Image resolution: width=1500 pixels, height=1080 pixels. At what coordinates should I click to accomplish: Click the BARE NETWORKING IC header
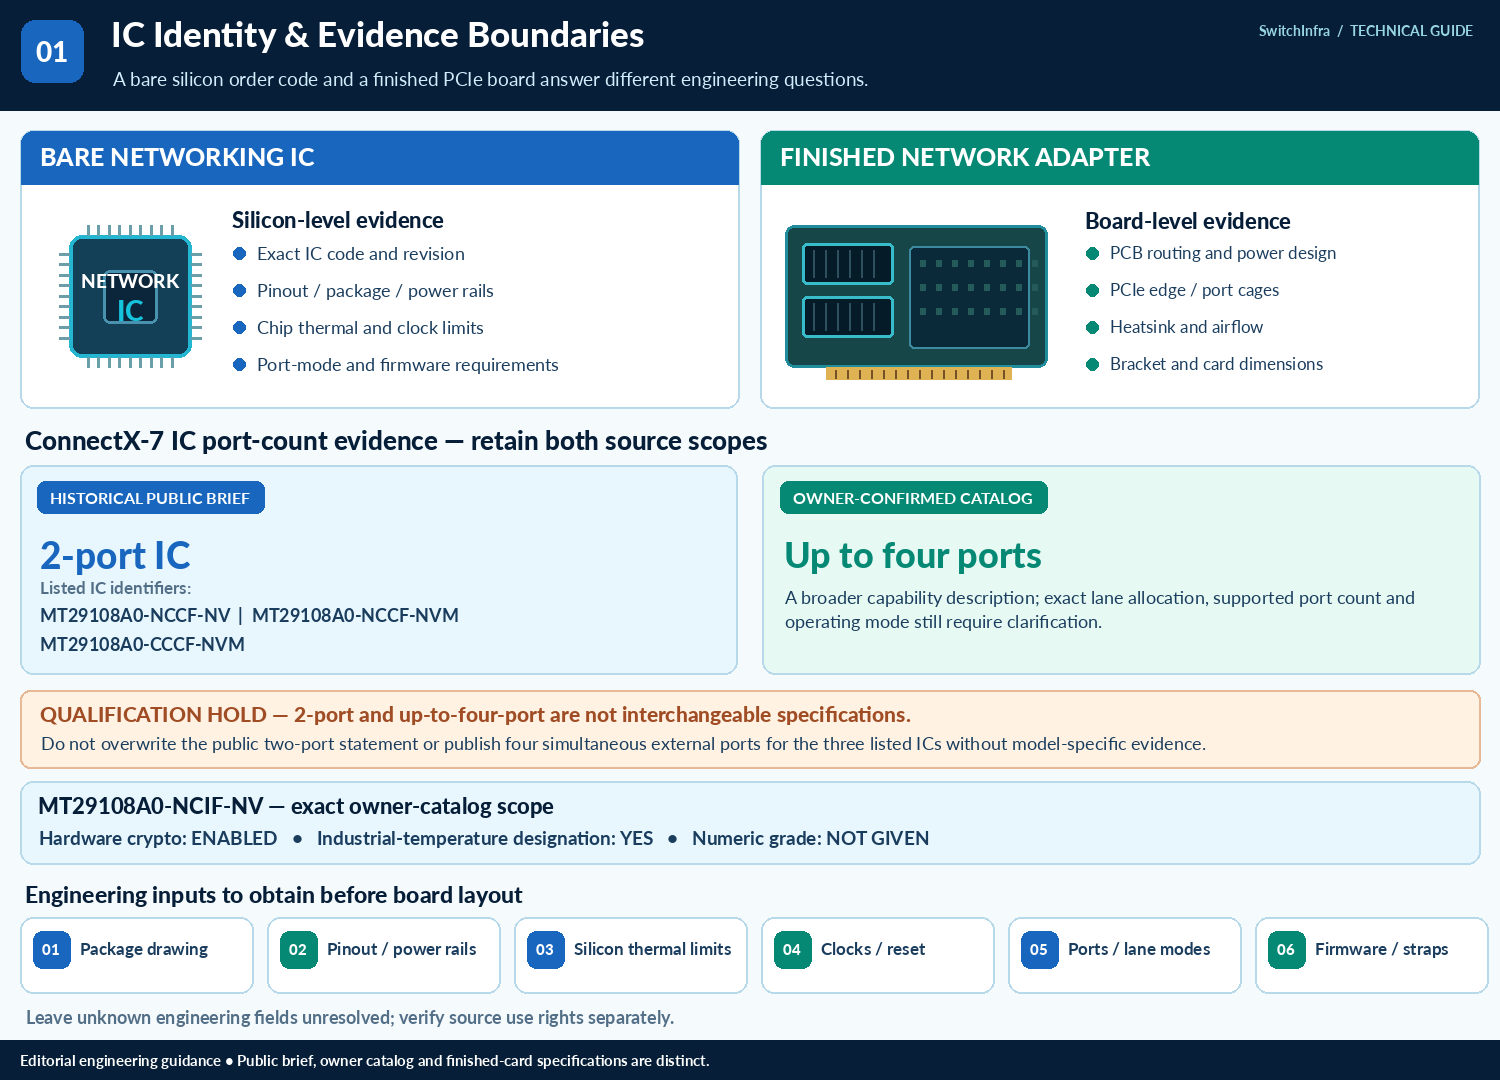pos(380,158)
